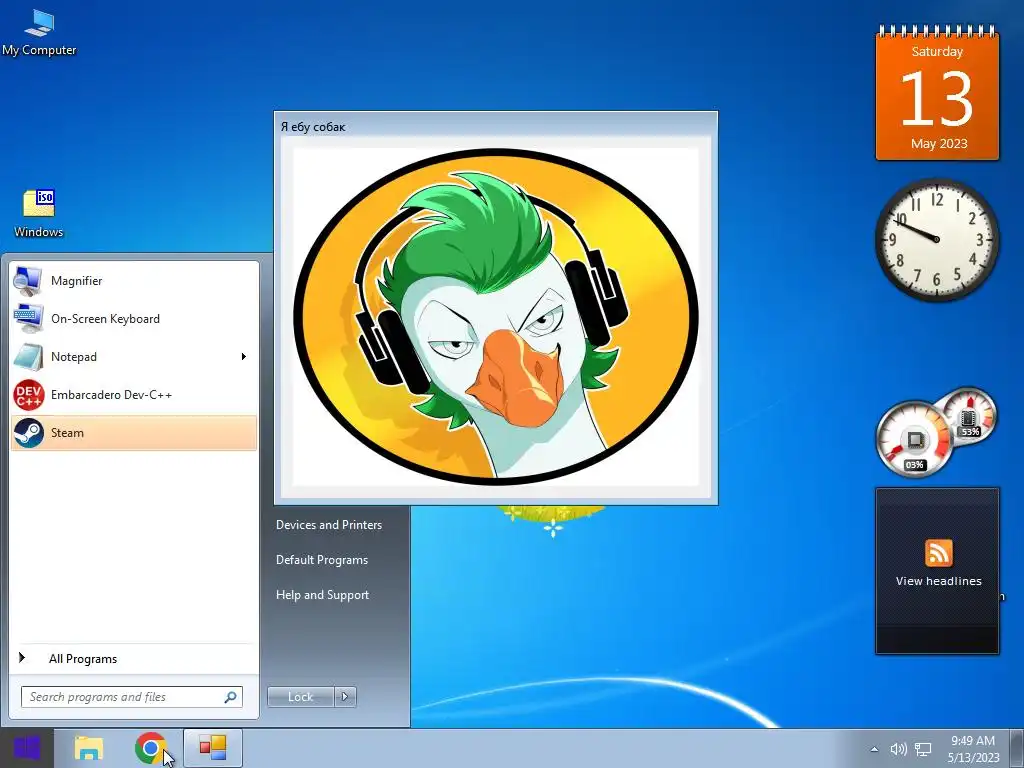This screenshot has height=768, width=1024.
Task: Click the Я ебу собак window title
Action: click(313, 127)
